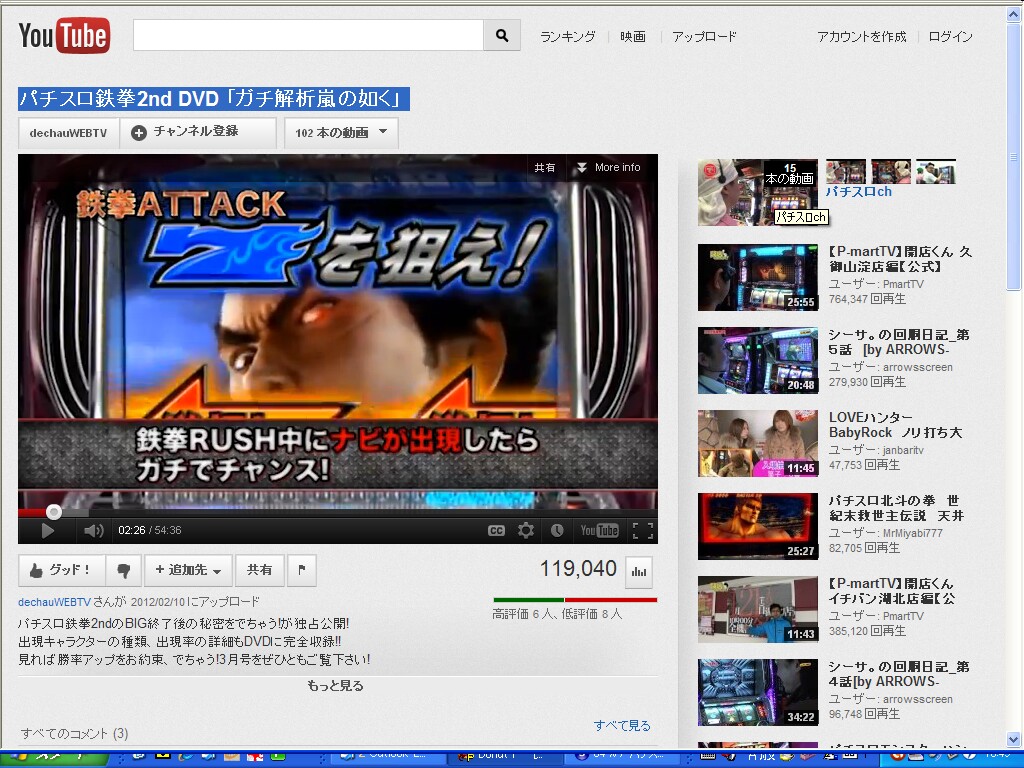Click the like/dislike rating bar
This screenshot has height=768, width=1024.
575,600
